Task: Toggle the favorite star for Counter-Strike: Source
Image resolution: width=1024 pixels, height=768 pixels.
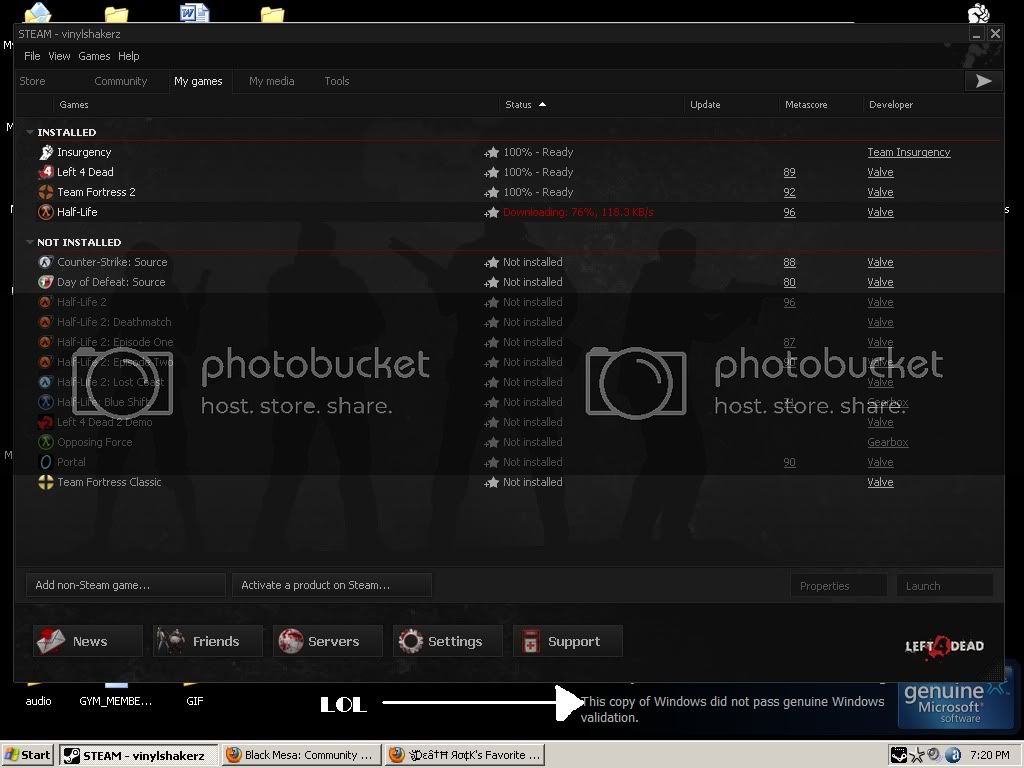Action: 491,263
